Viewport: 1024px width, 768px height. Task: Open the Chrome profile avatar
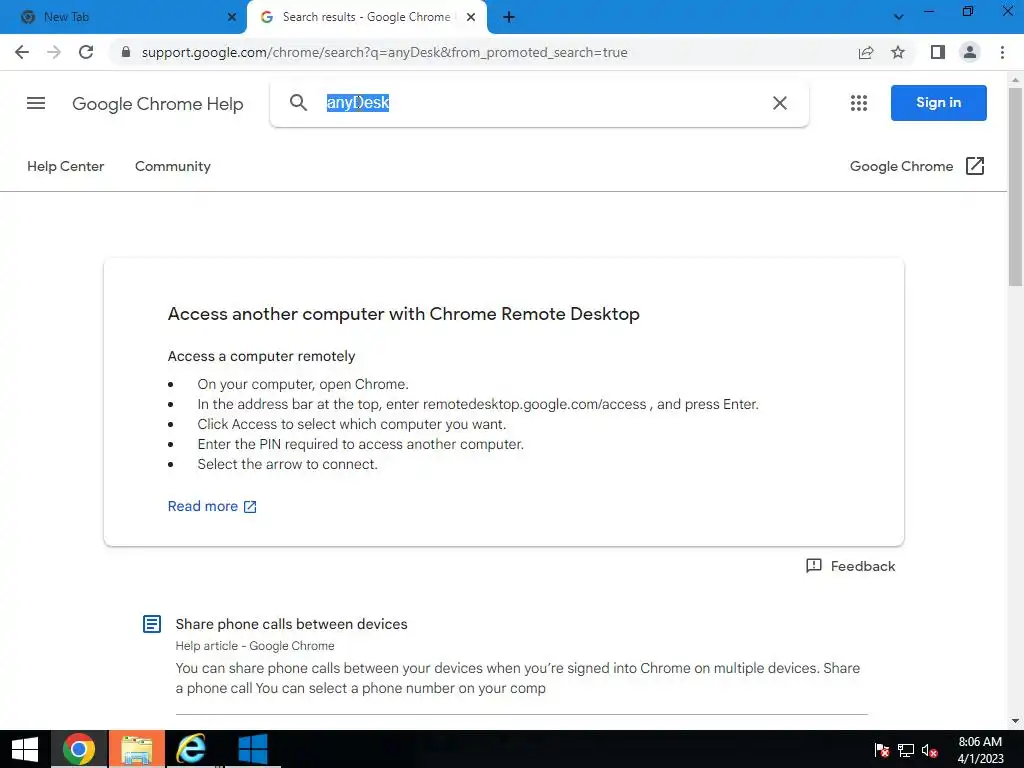pos(970,52)
